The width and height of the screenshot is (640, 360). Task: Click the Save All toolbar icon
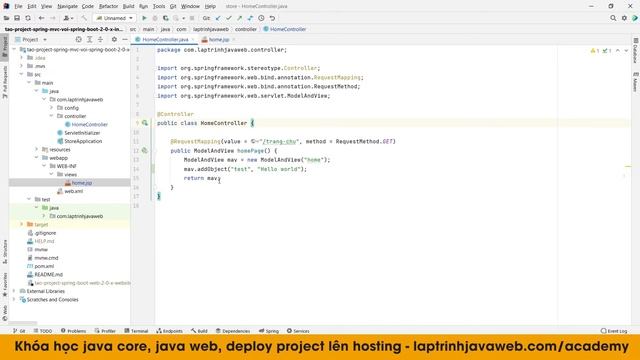(x=17, y=18)
